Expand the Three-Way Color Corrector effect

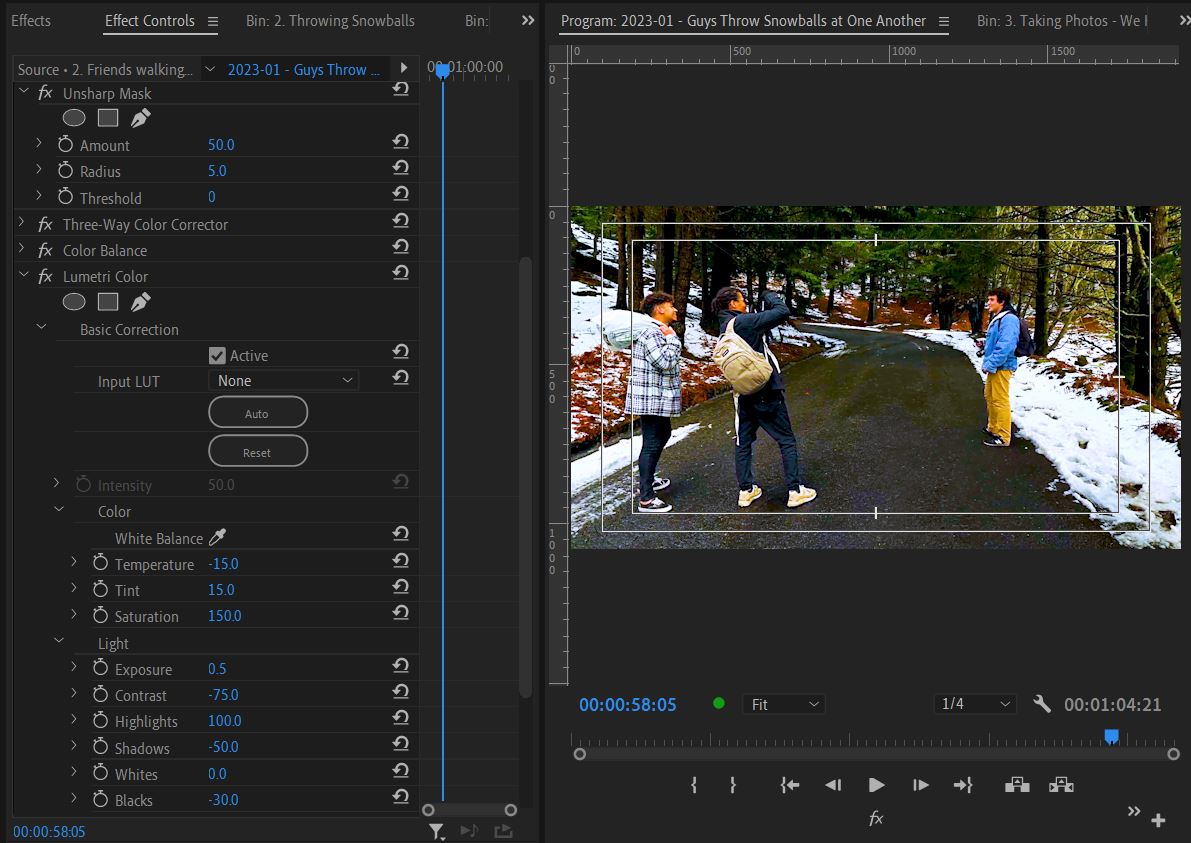pyautogui.click(x=21, y=223)
